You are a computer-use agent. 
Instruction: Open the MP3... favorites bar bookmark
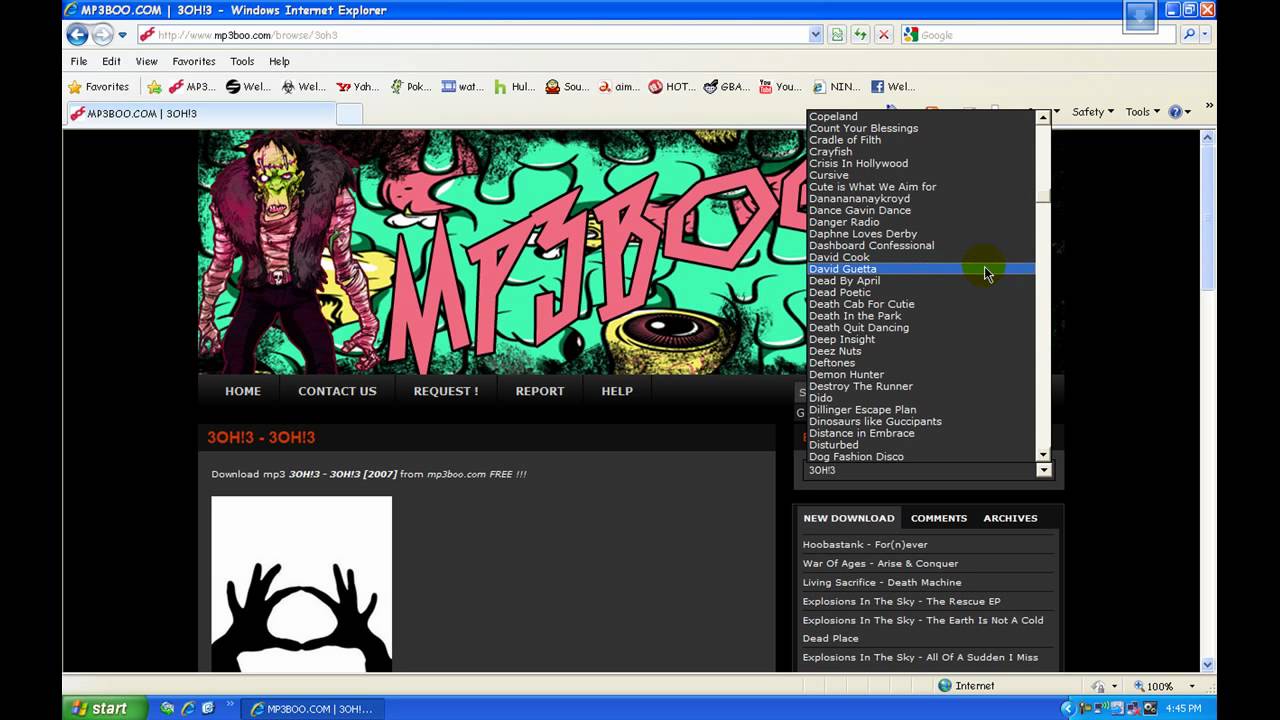192,87
